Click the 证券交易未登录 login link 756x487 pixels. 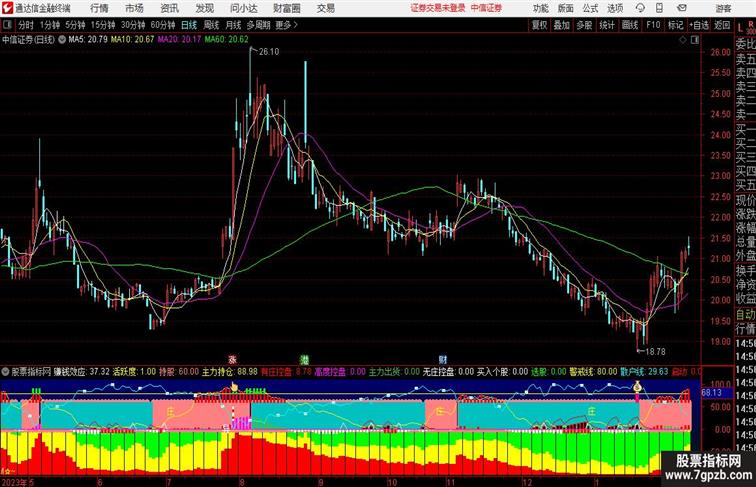pyautogui.click(x=438, y=8)
